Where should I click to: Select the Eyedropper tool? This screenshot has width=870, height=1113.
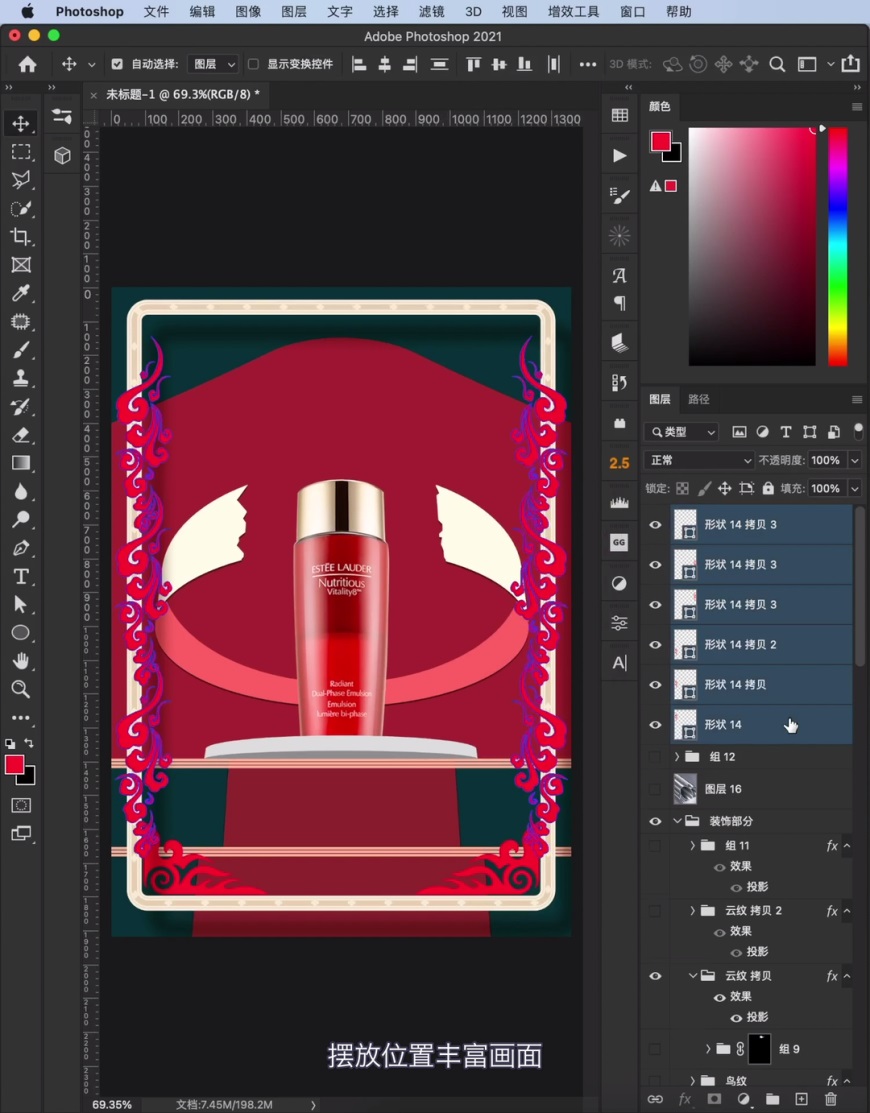tap(21, 293)
